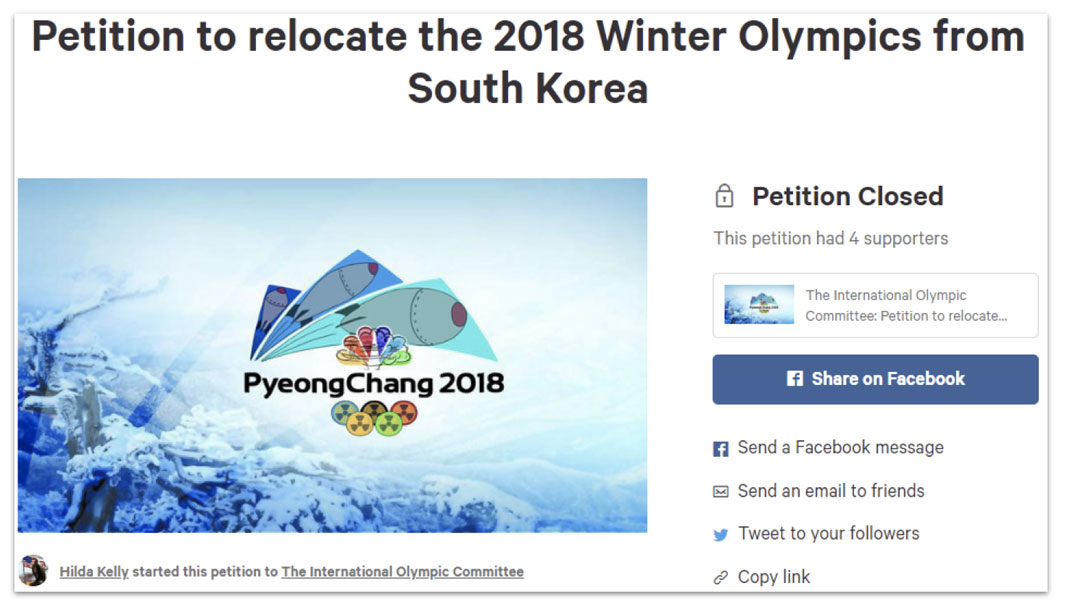Select the Send a Facebook message text

840,448
